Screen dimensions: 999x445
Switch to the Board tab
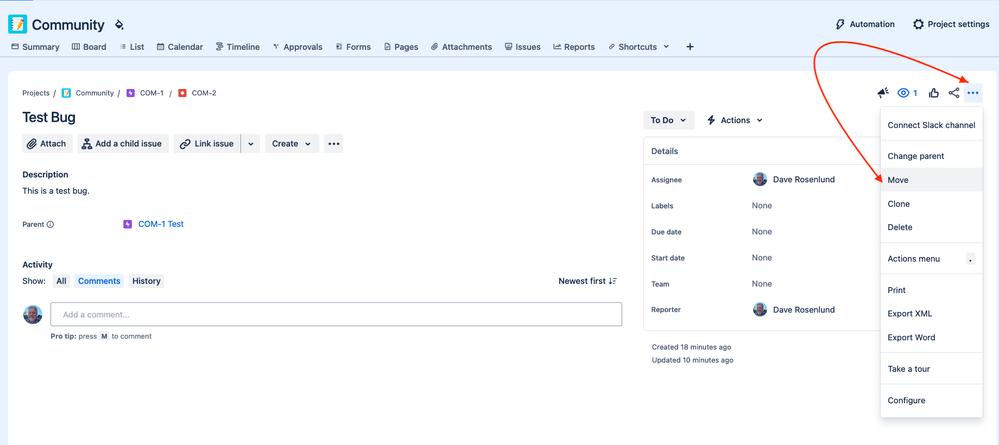[89, 47]
